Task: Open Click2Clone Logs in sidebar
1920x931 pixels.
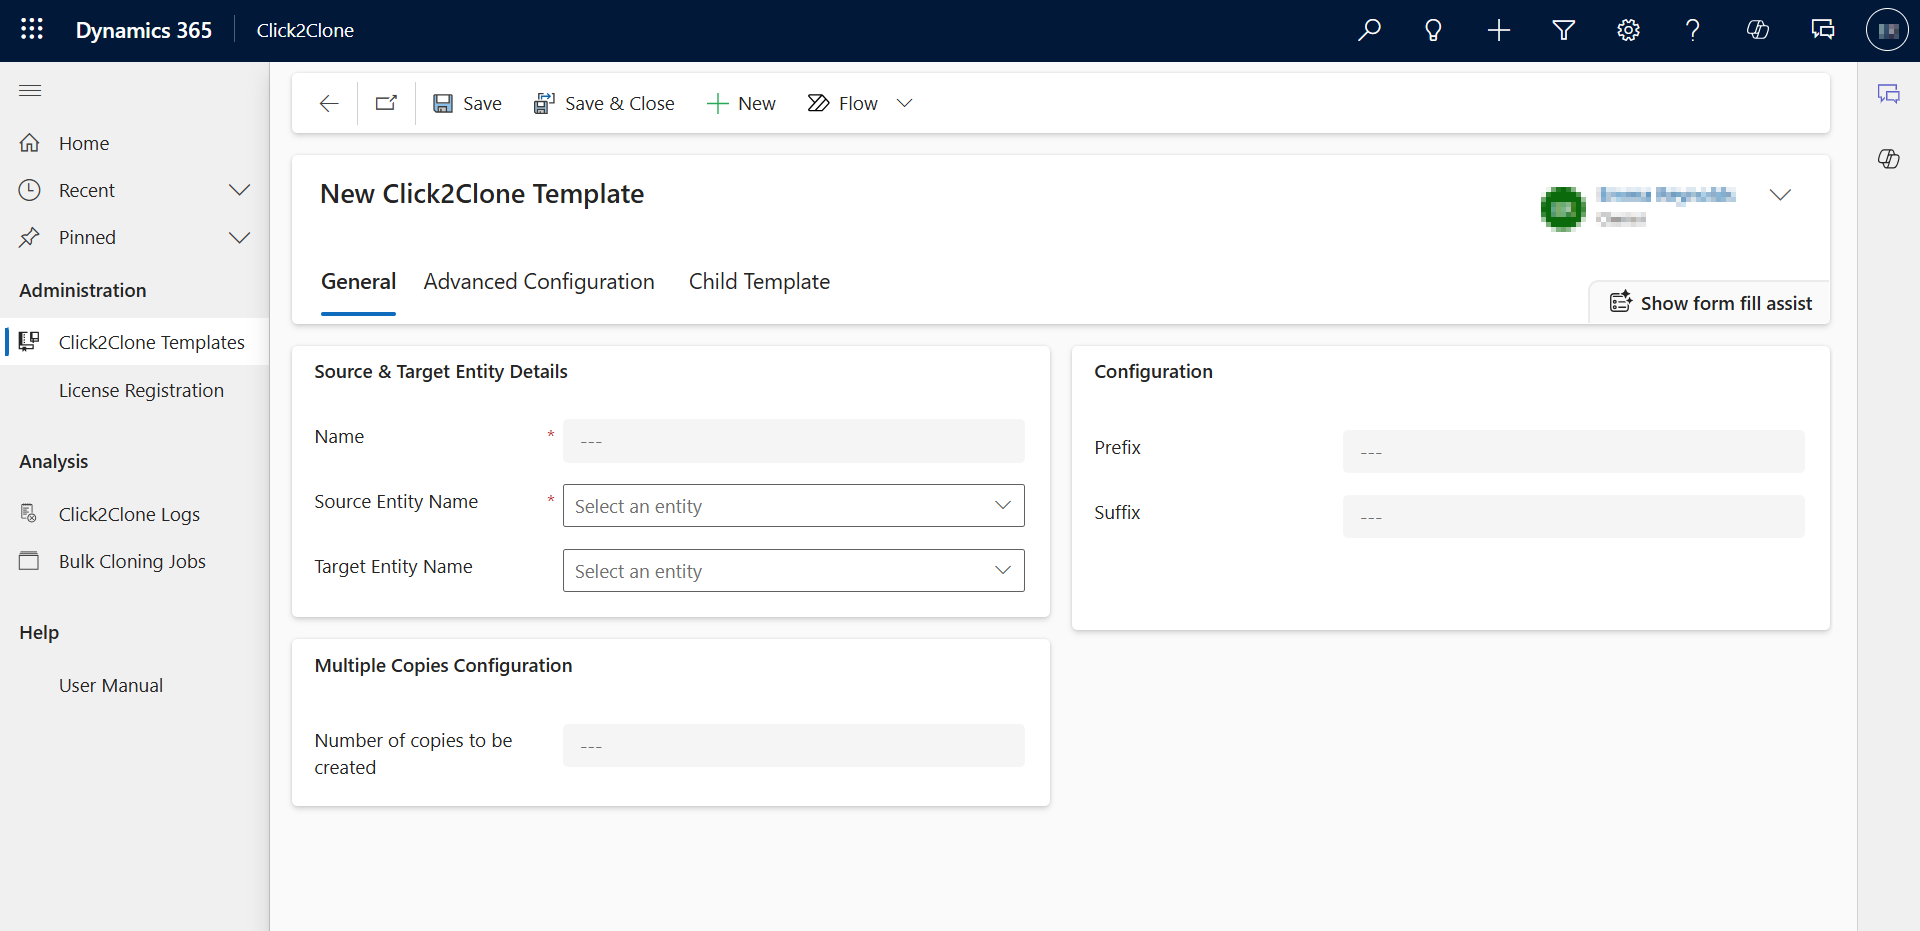Action: [x=129, y=514]
